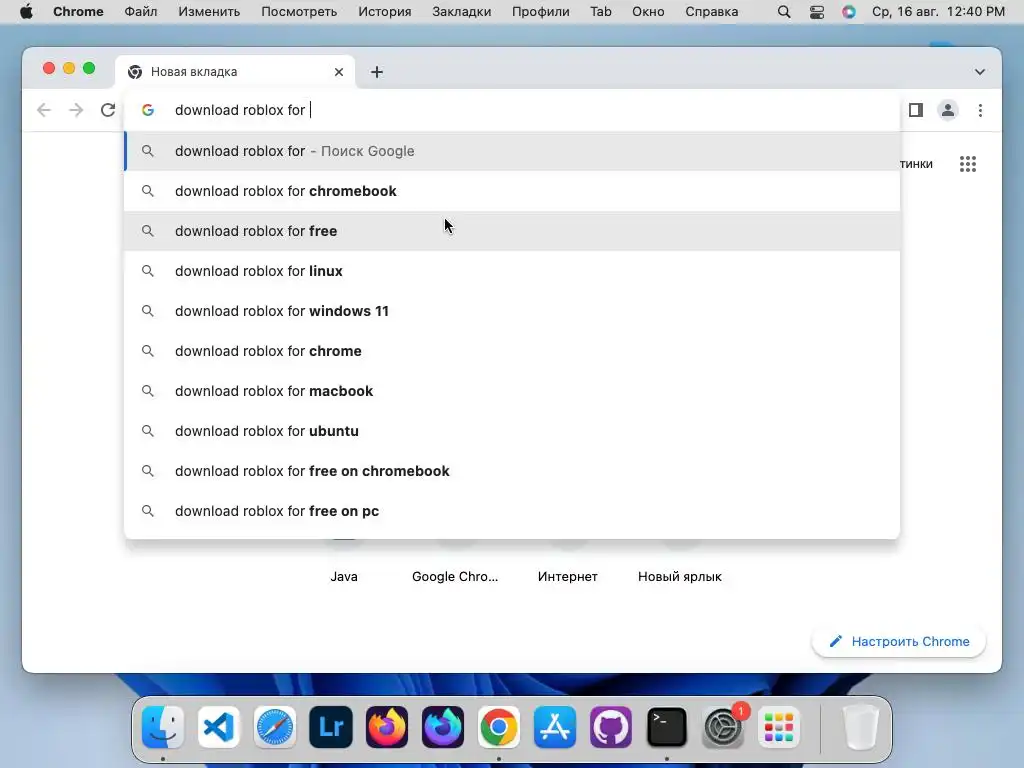The height and width of the screenshot is (768, 1024).
Task: Launch Firefox from the dock
Action: [387, 727]
